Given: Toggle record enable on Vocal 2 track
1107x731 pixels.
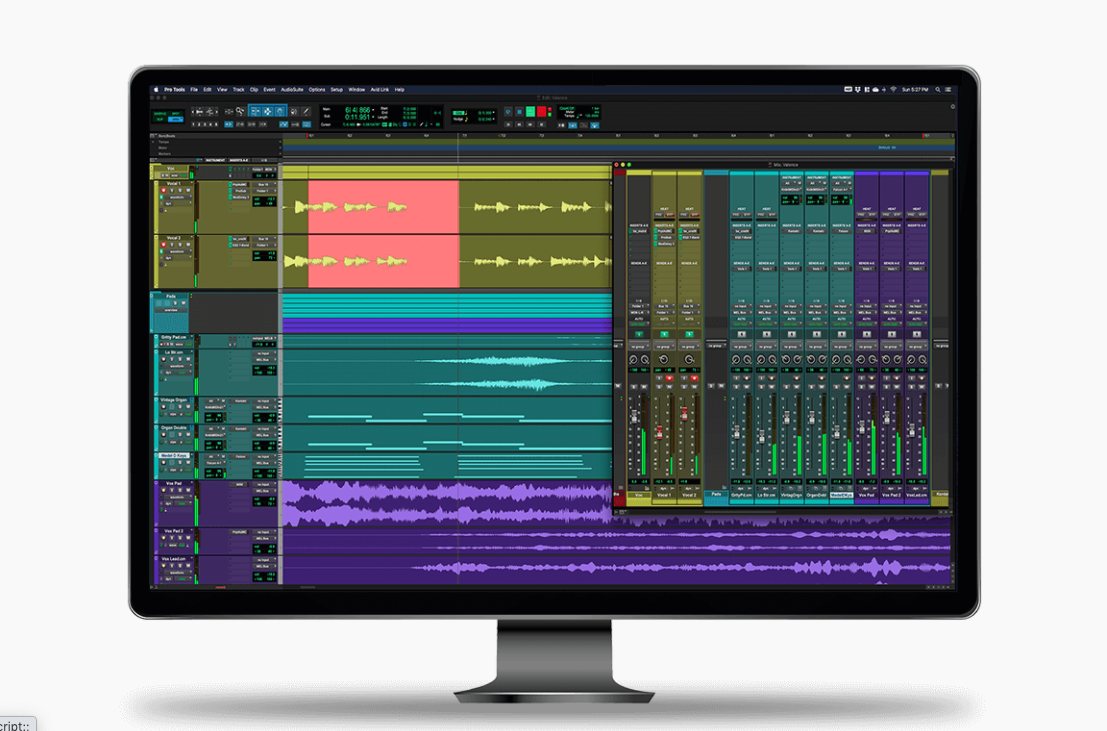Looking at the screenshot, I should 164,244.
